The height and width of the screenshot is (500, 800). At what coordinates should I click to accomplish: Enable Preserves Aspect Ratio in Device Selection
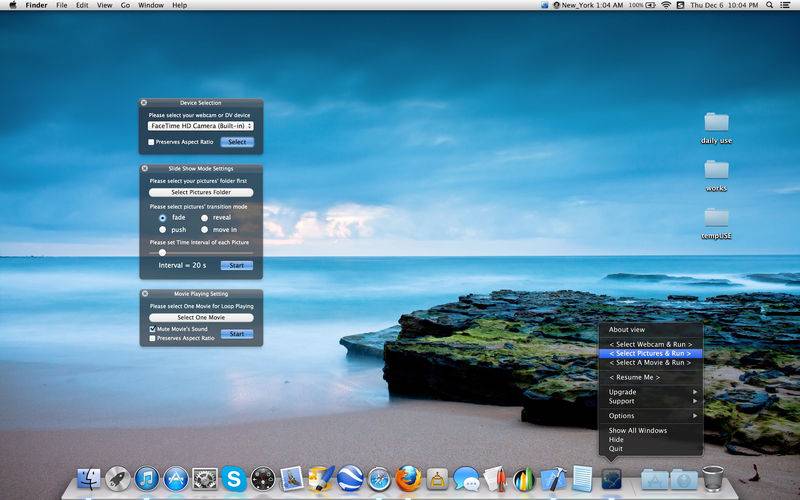point(152,142)
